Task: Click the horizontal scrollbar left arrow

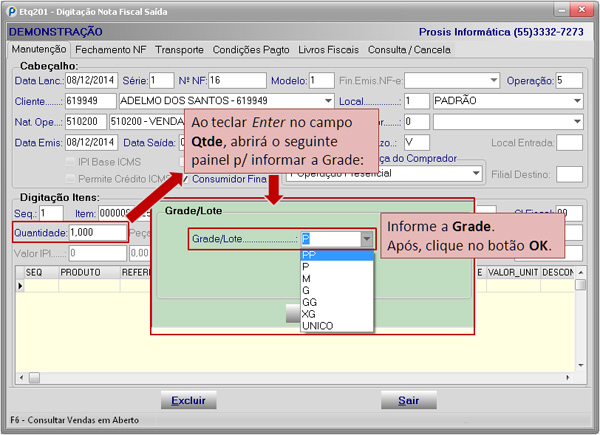Action: (x=21, y=378)
